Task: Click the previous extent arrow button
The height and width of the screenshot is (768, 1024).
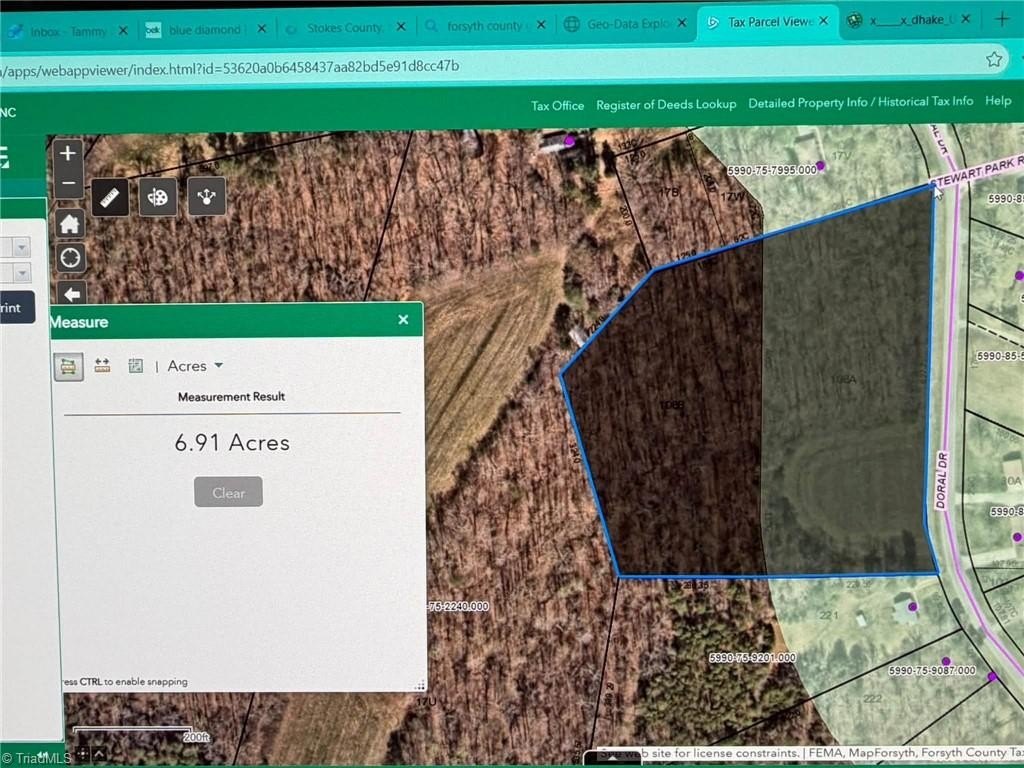Action: click(x=72, y=293)
